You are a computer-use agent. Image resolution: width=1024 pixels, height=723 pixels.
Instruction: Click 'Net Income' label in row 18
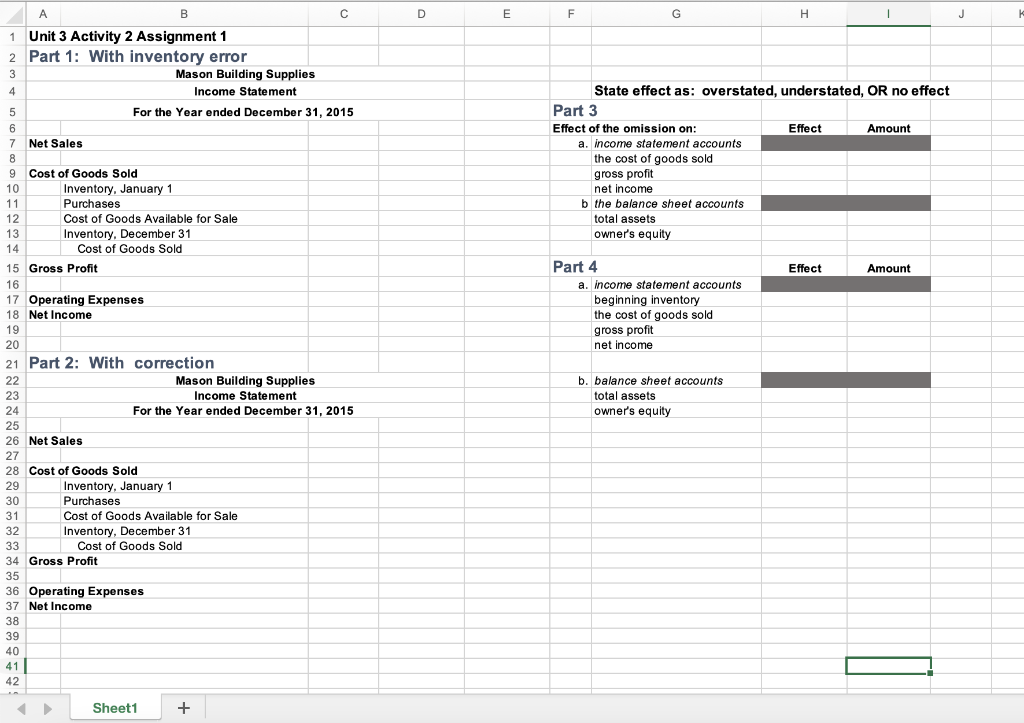click(60, 315)
